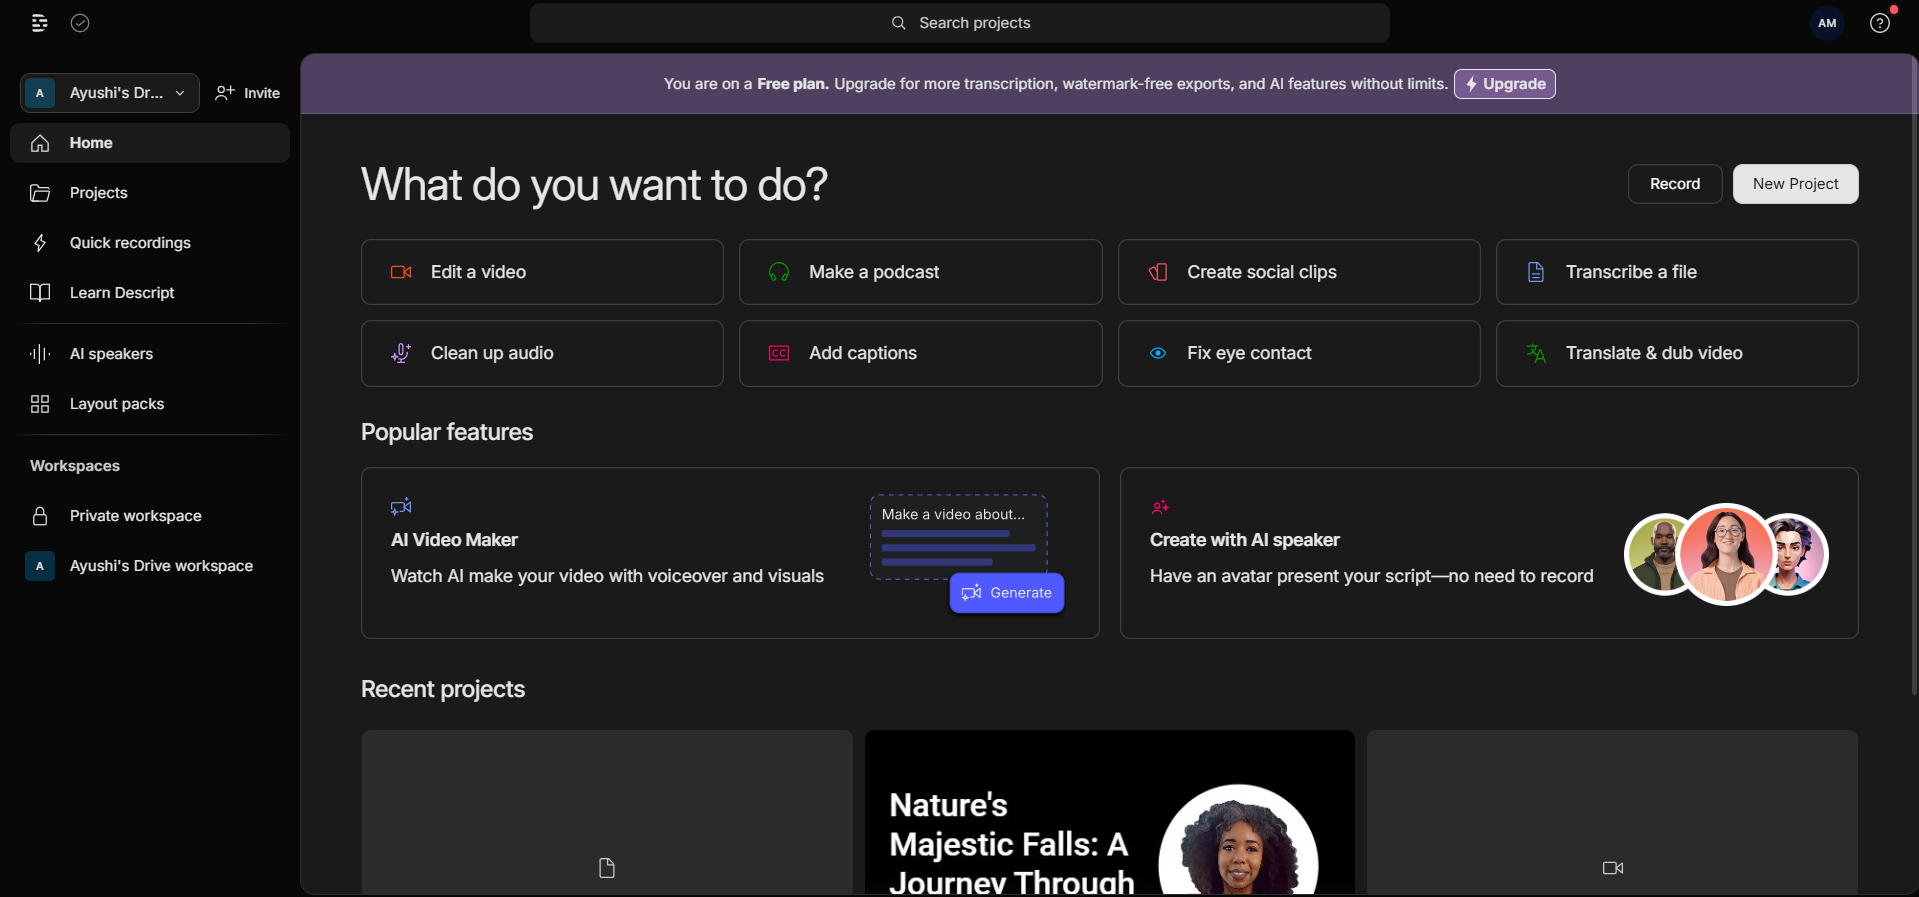Click the Transcribe a file document icon

[1536, 272]
